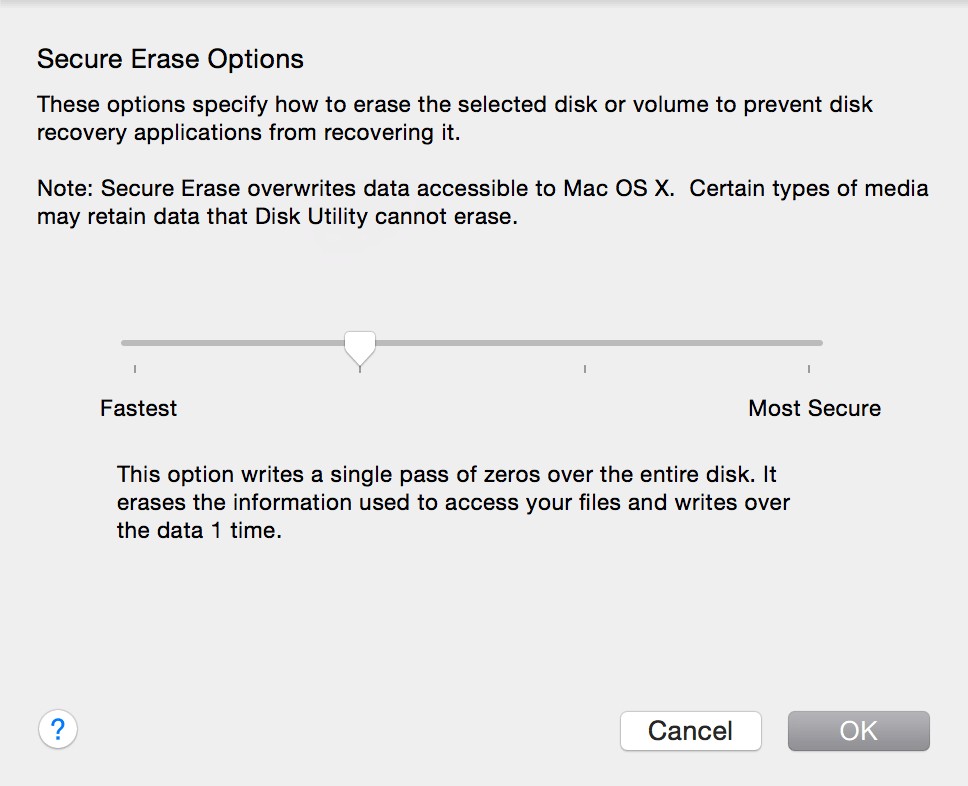This screenshot has height=786, width=968.
Task: Click Cancel to dismiss Secure Erase Options
Action: pos(690,730)
